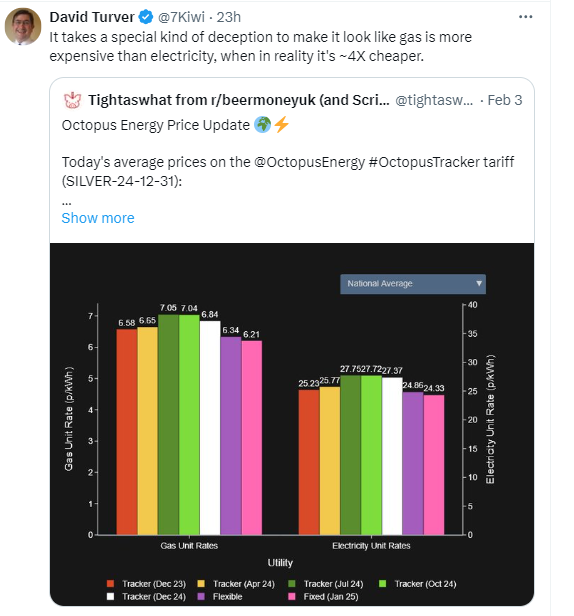Click the Tightaswhat account avatar icon
Screen dimensions: 574x616
[72, 100]
